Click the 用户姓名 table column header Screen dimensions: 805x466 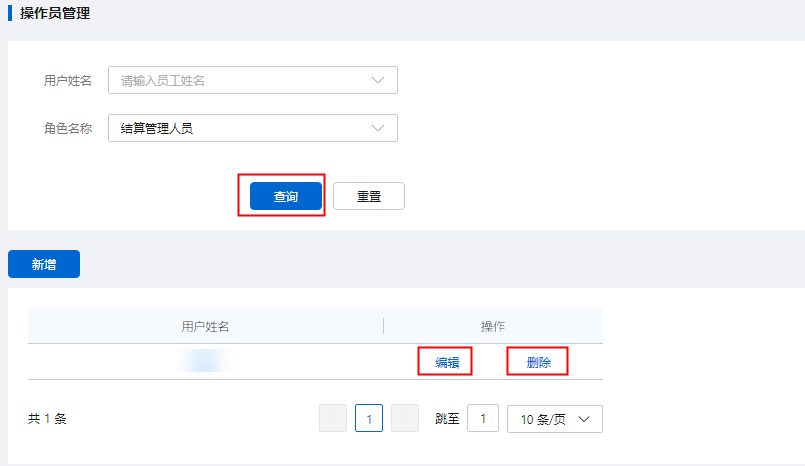point(205,326)
